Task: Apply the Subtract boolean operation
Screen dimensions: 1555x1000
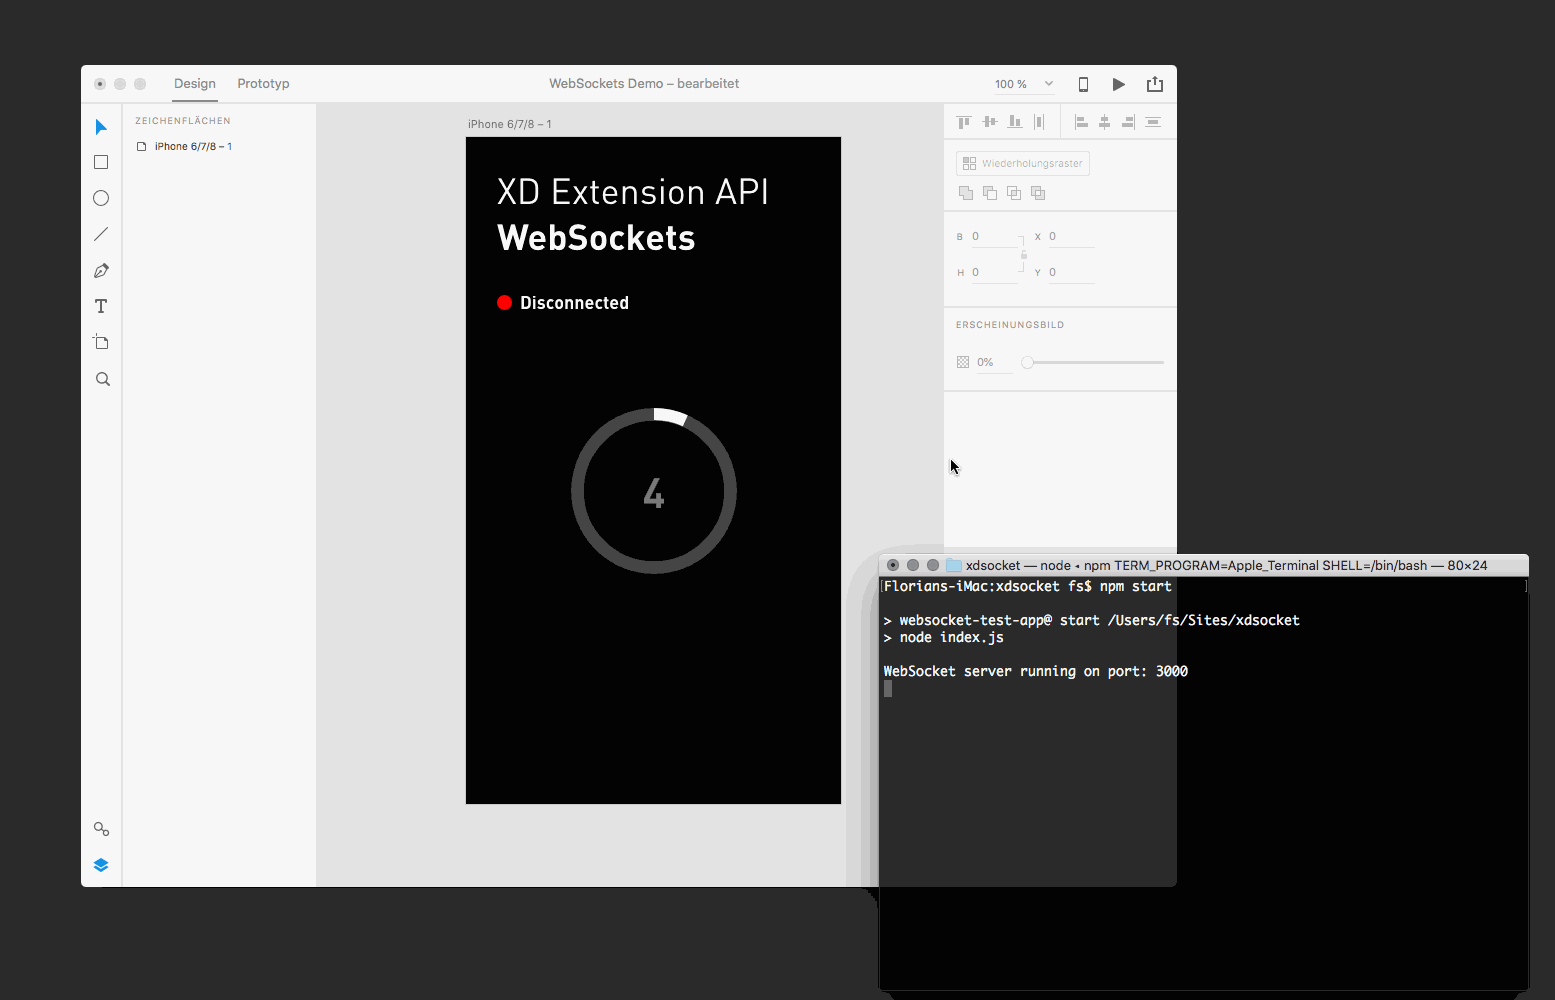Action: point(990,193)
